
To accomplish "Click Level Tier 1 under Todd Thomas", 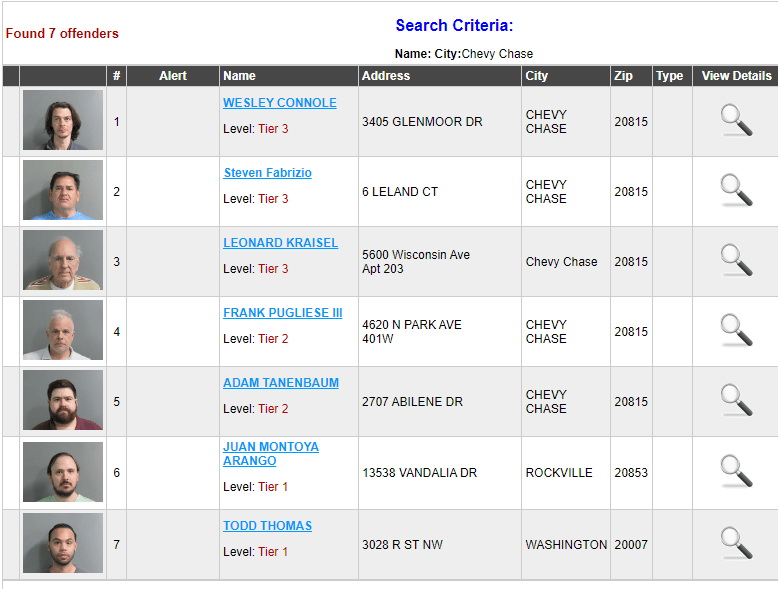I will tap(256, 551).
